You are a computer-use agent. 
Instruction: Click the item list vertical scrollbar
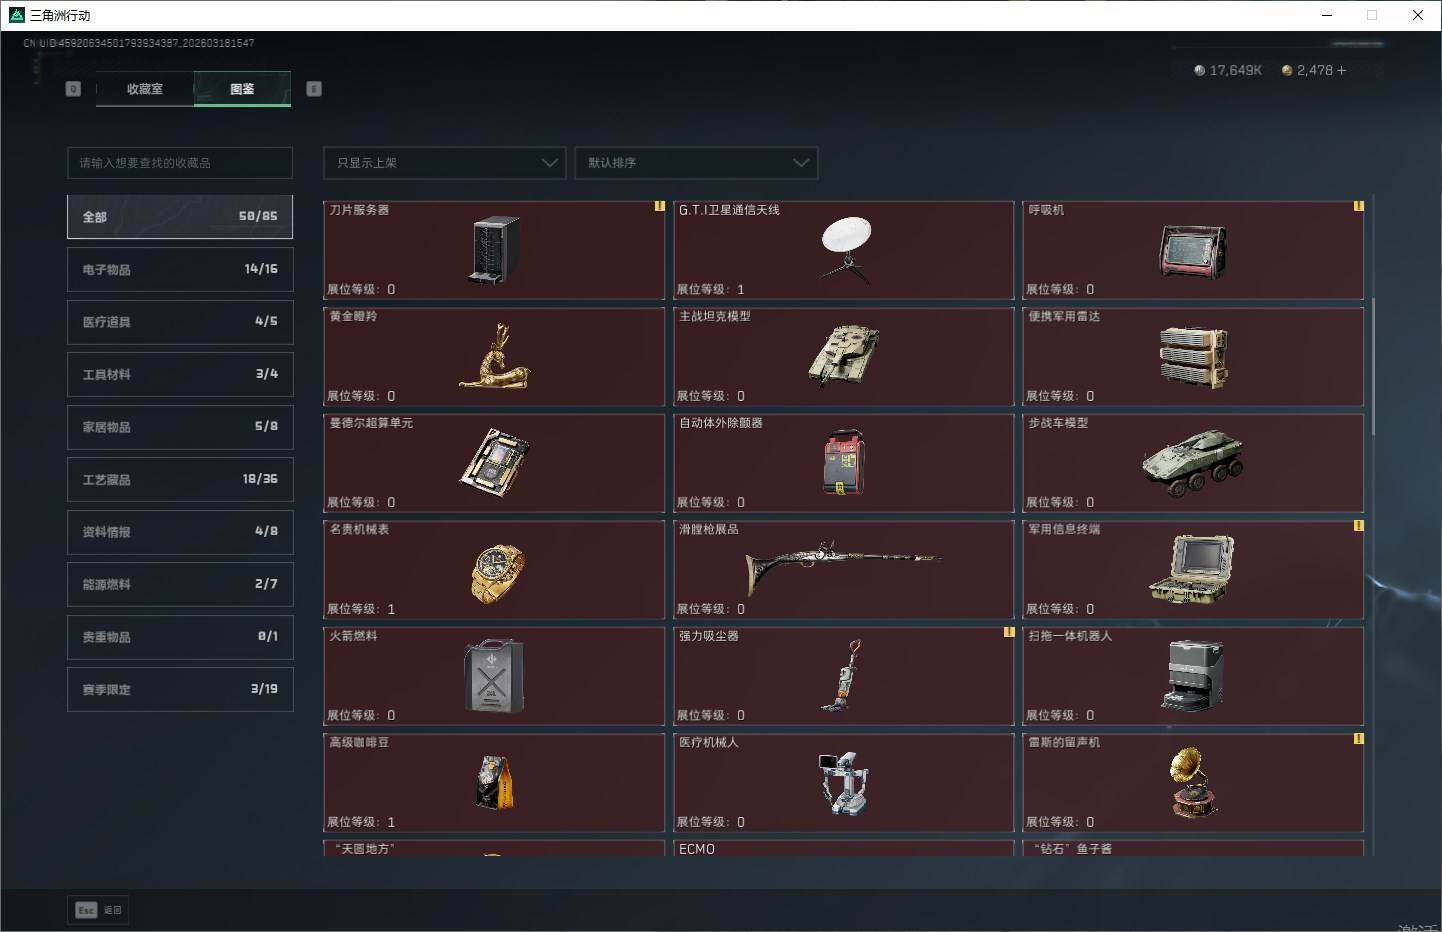1373,365
